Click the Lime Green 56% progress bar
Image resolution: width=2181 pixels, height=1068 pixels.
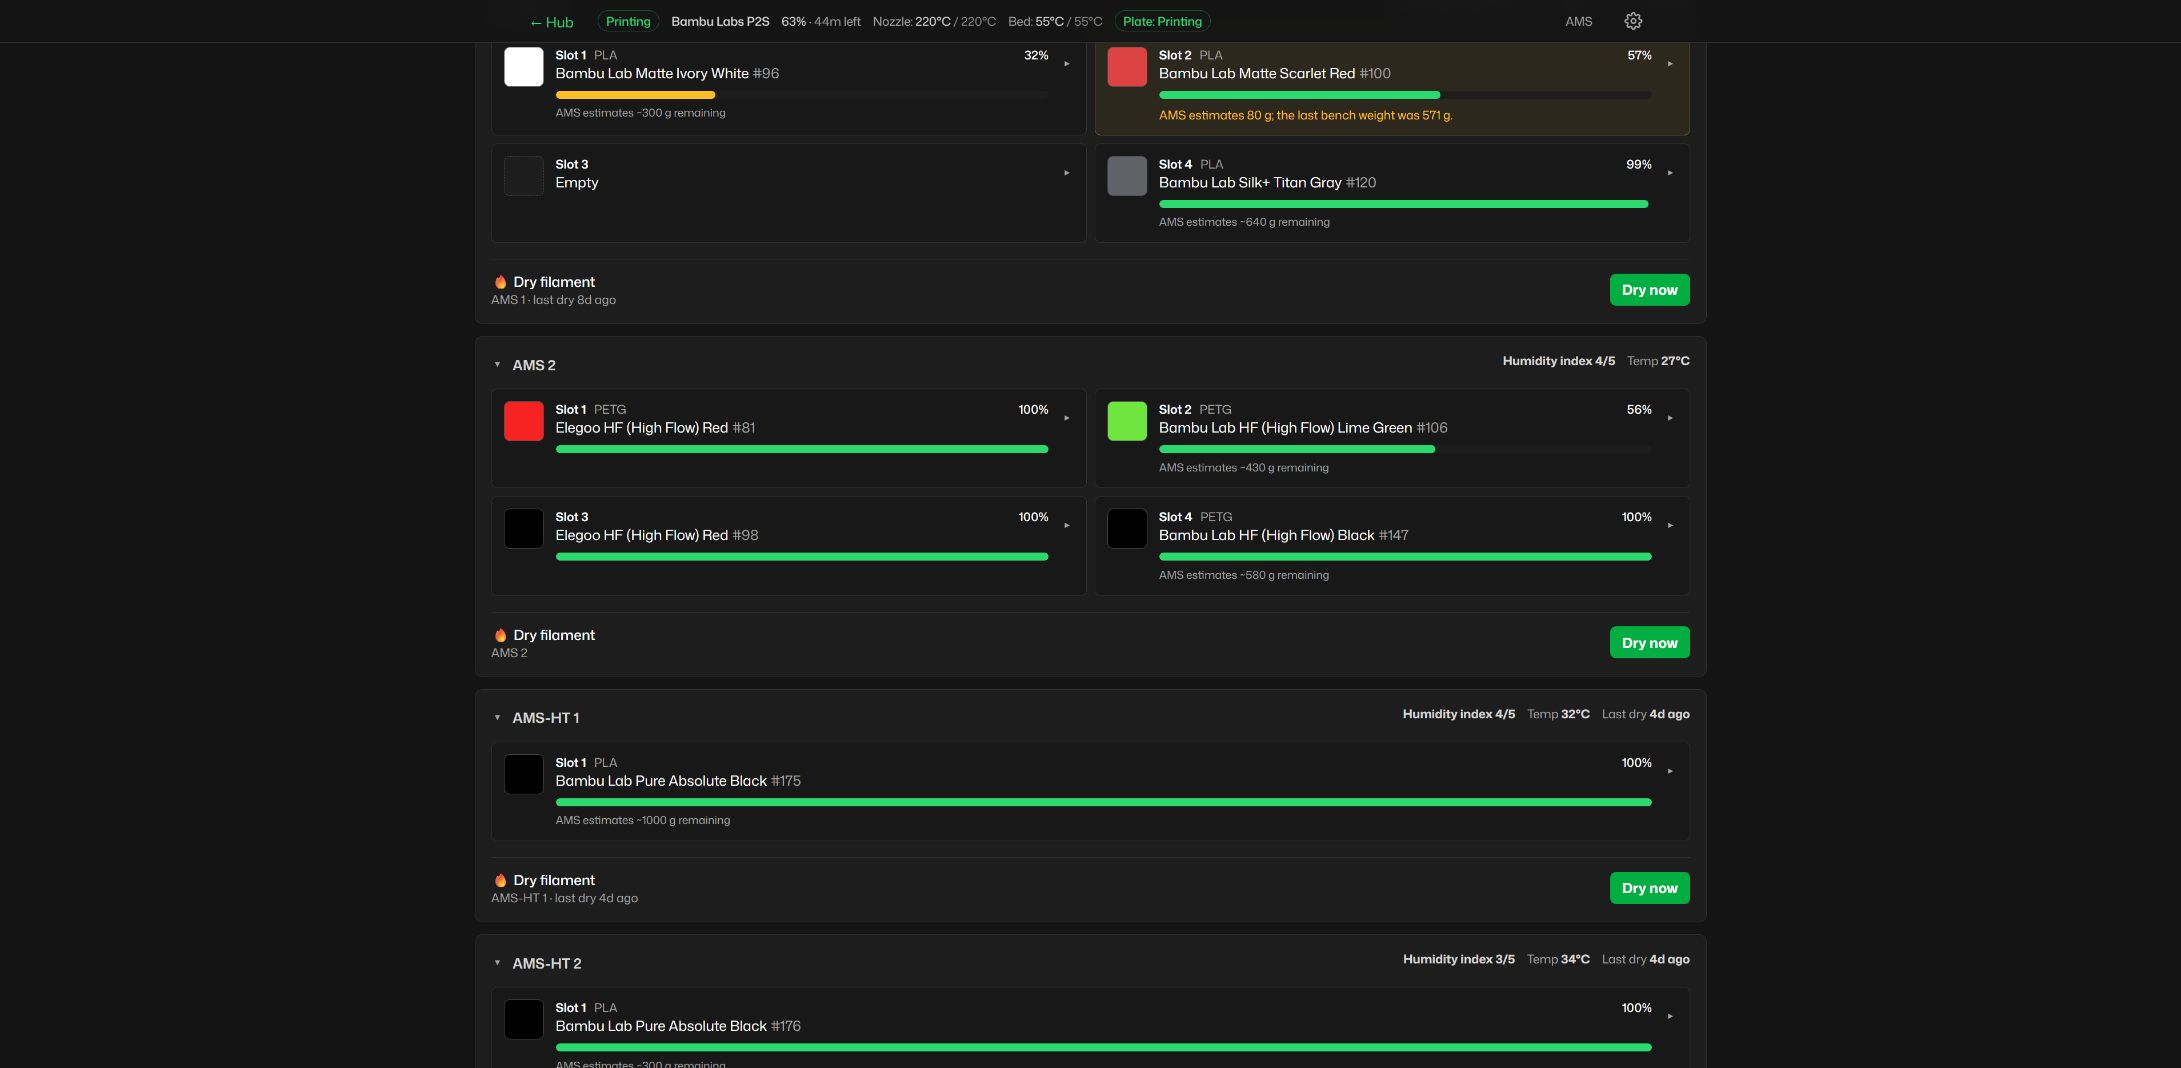point(1405,449)
